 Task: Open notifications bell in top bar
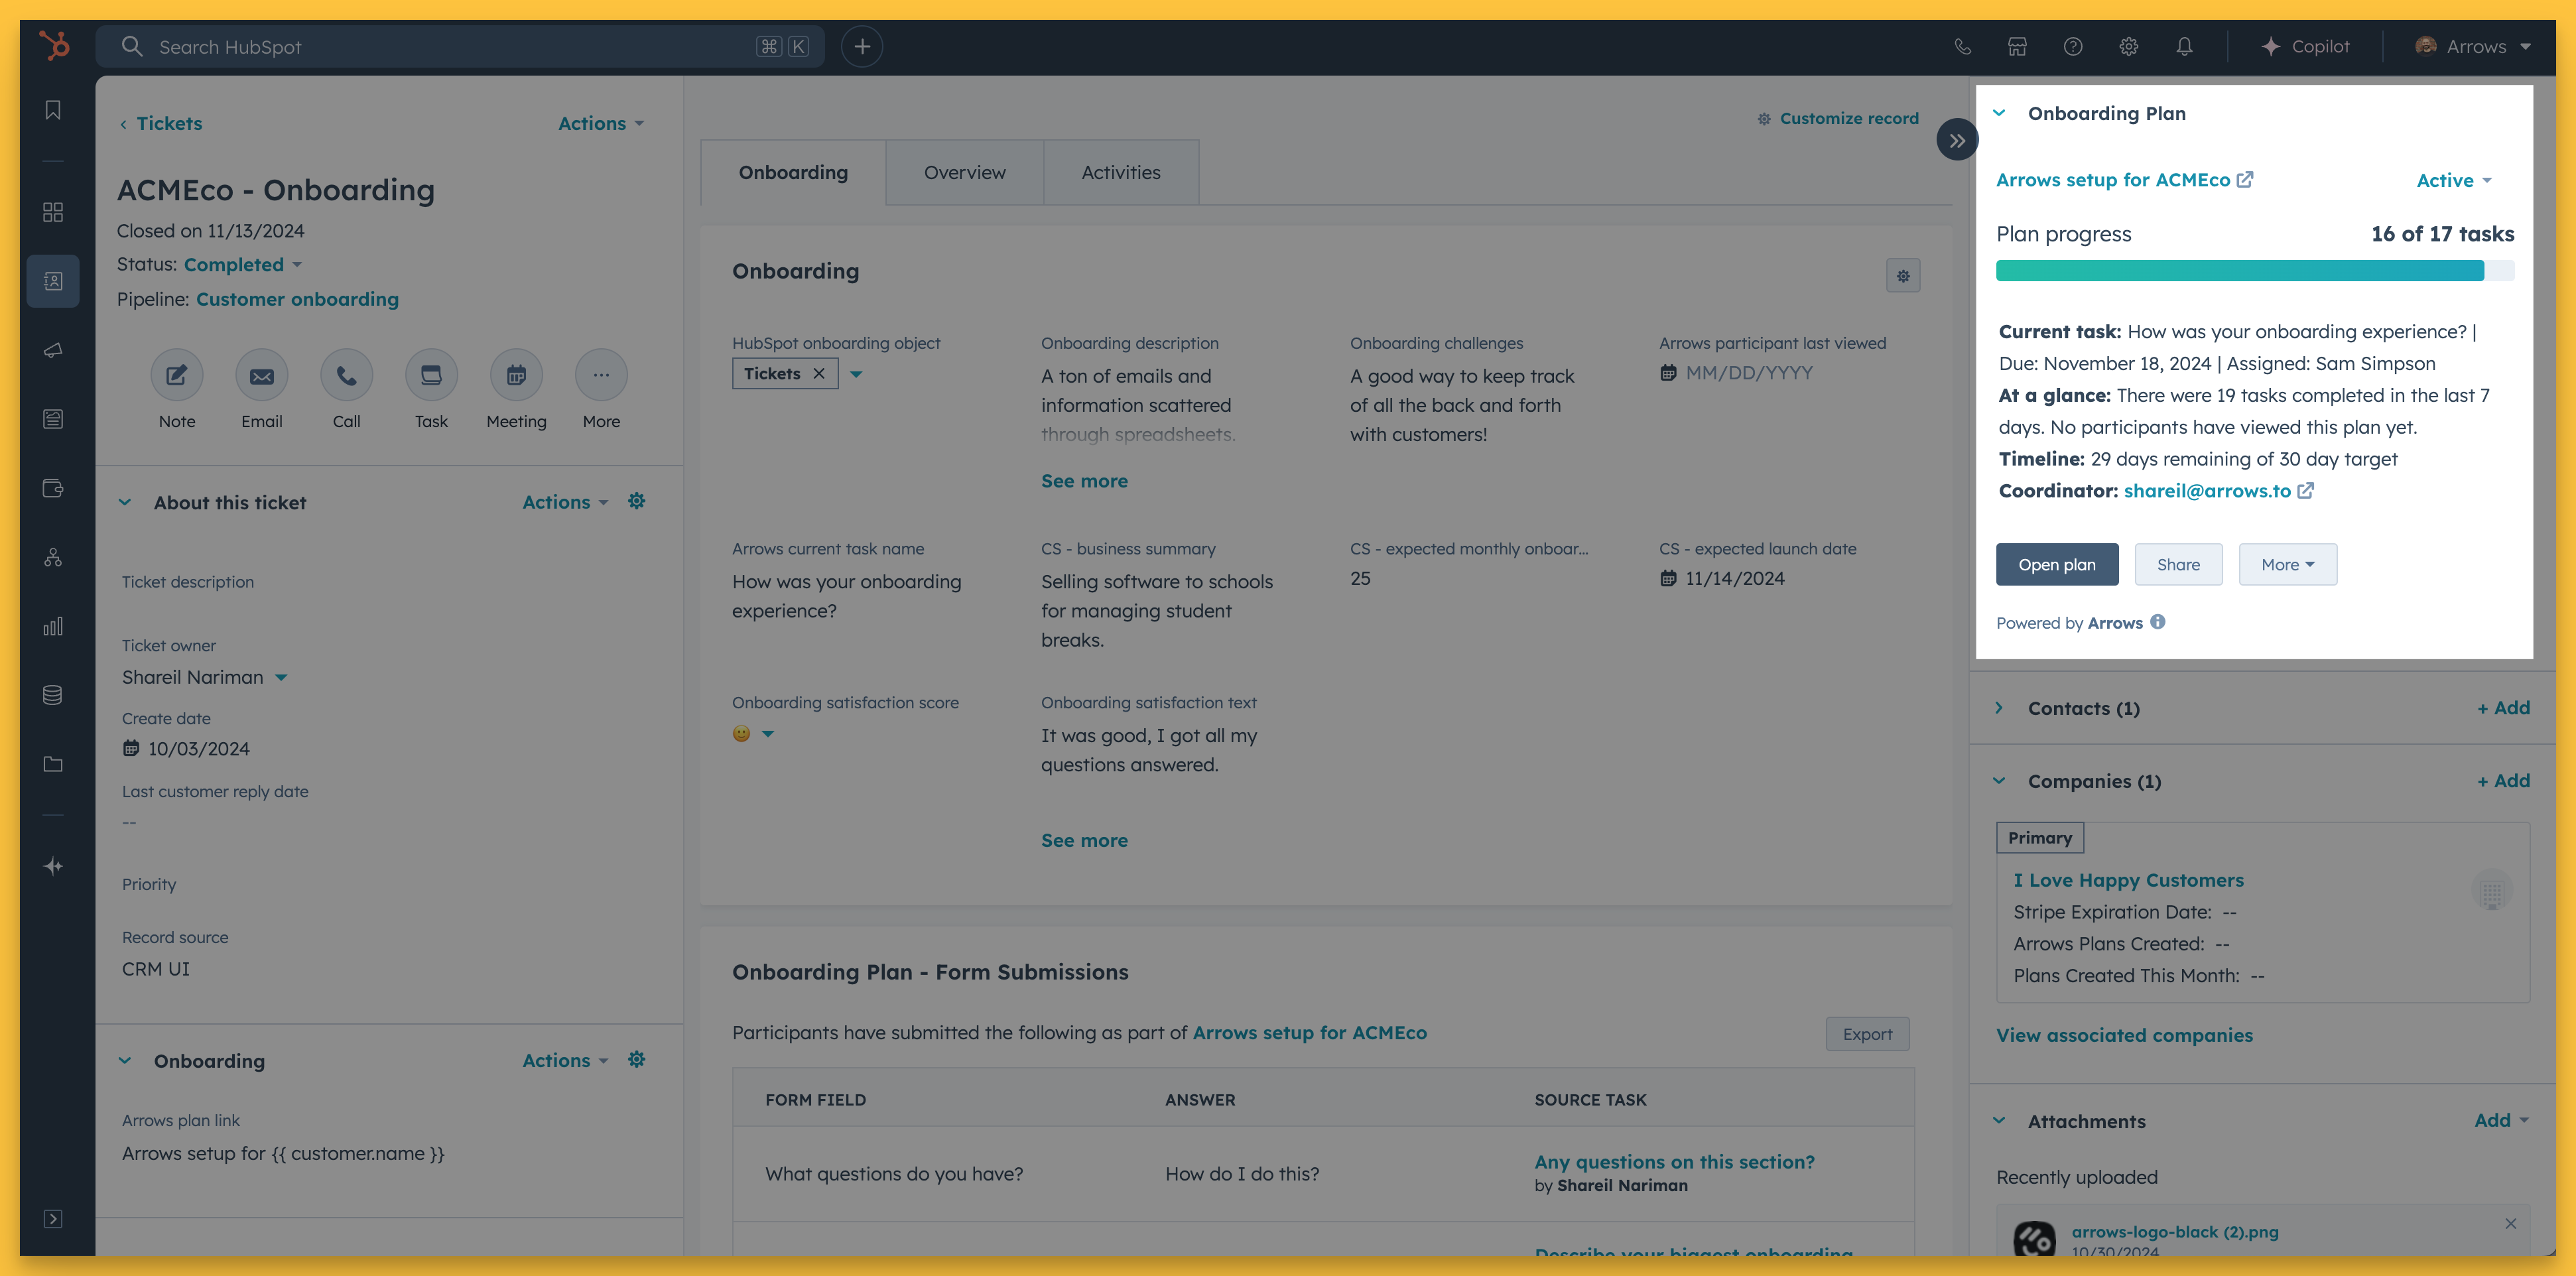pos(2184,47)
